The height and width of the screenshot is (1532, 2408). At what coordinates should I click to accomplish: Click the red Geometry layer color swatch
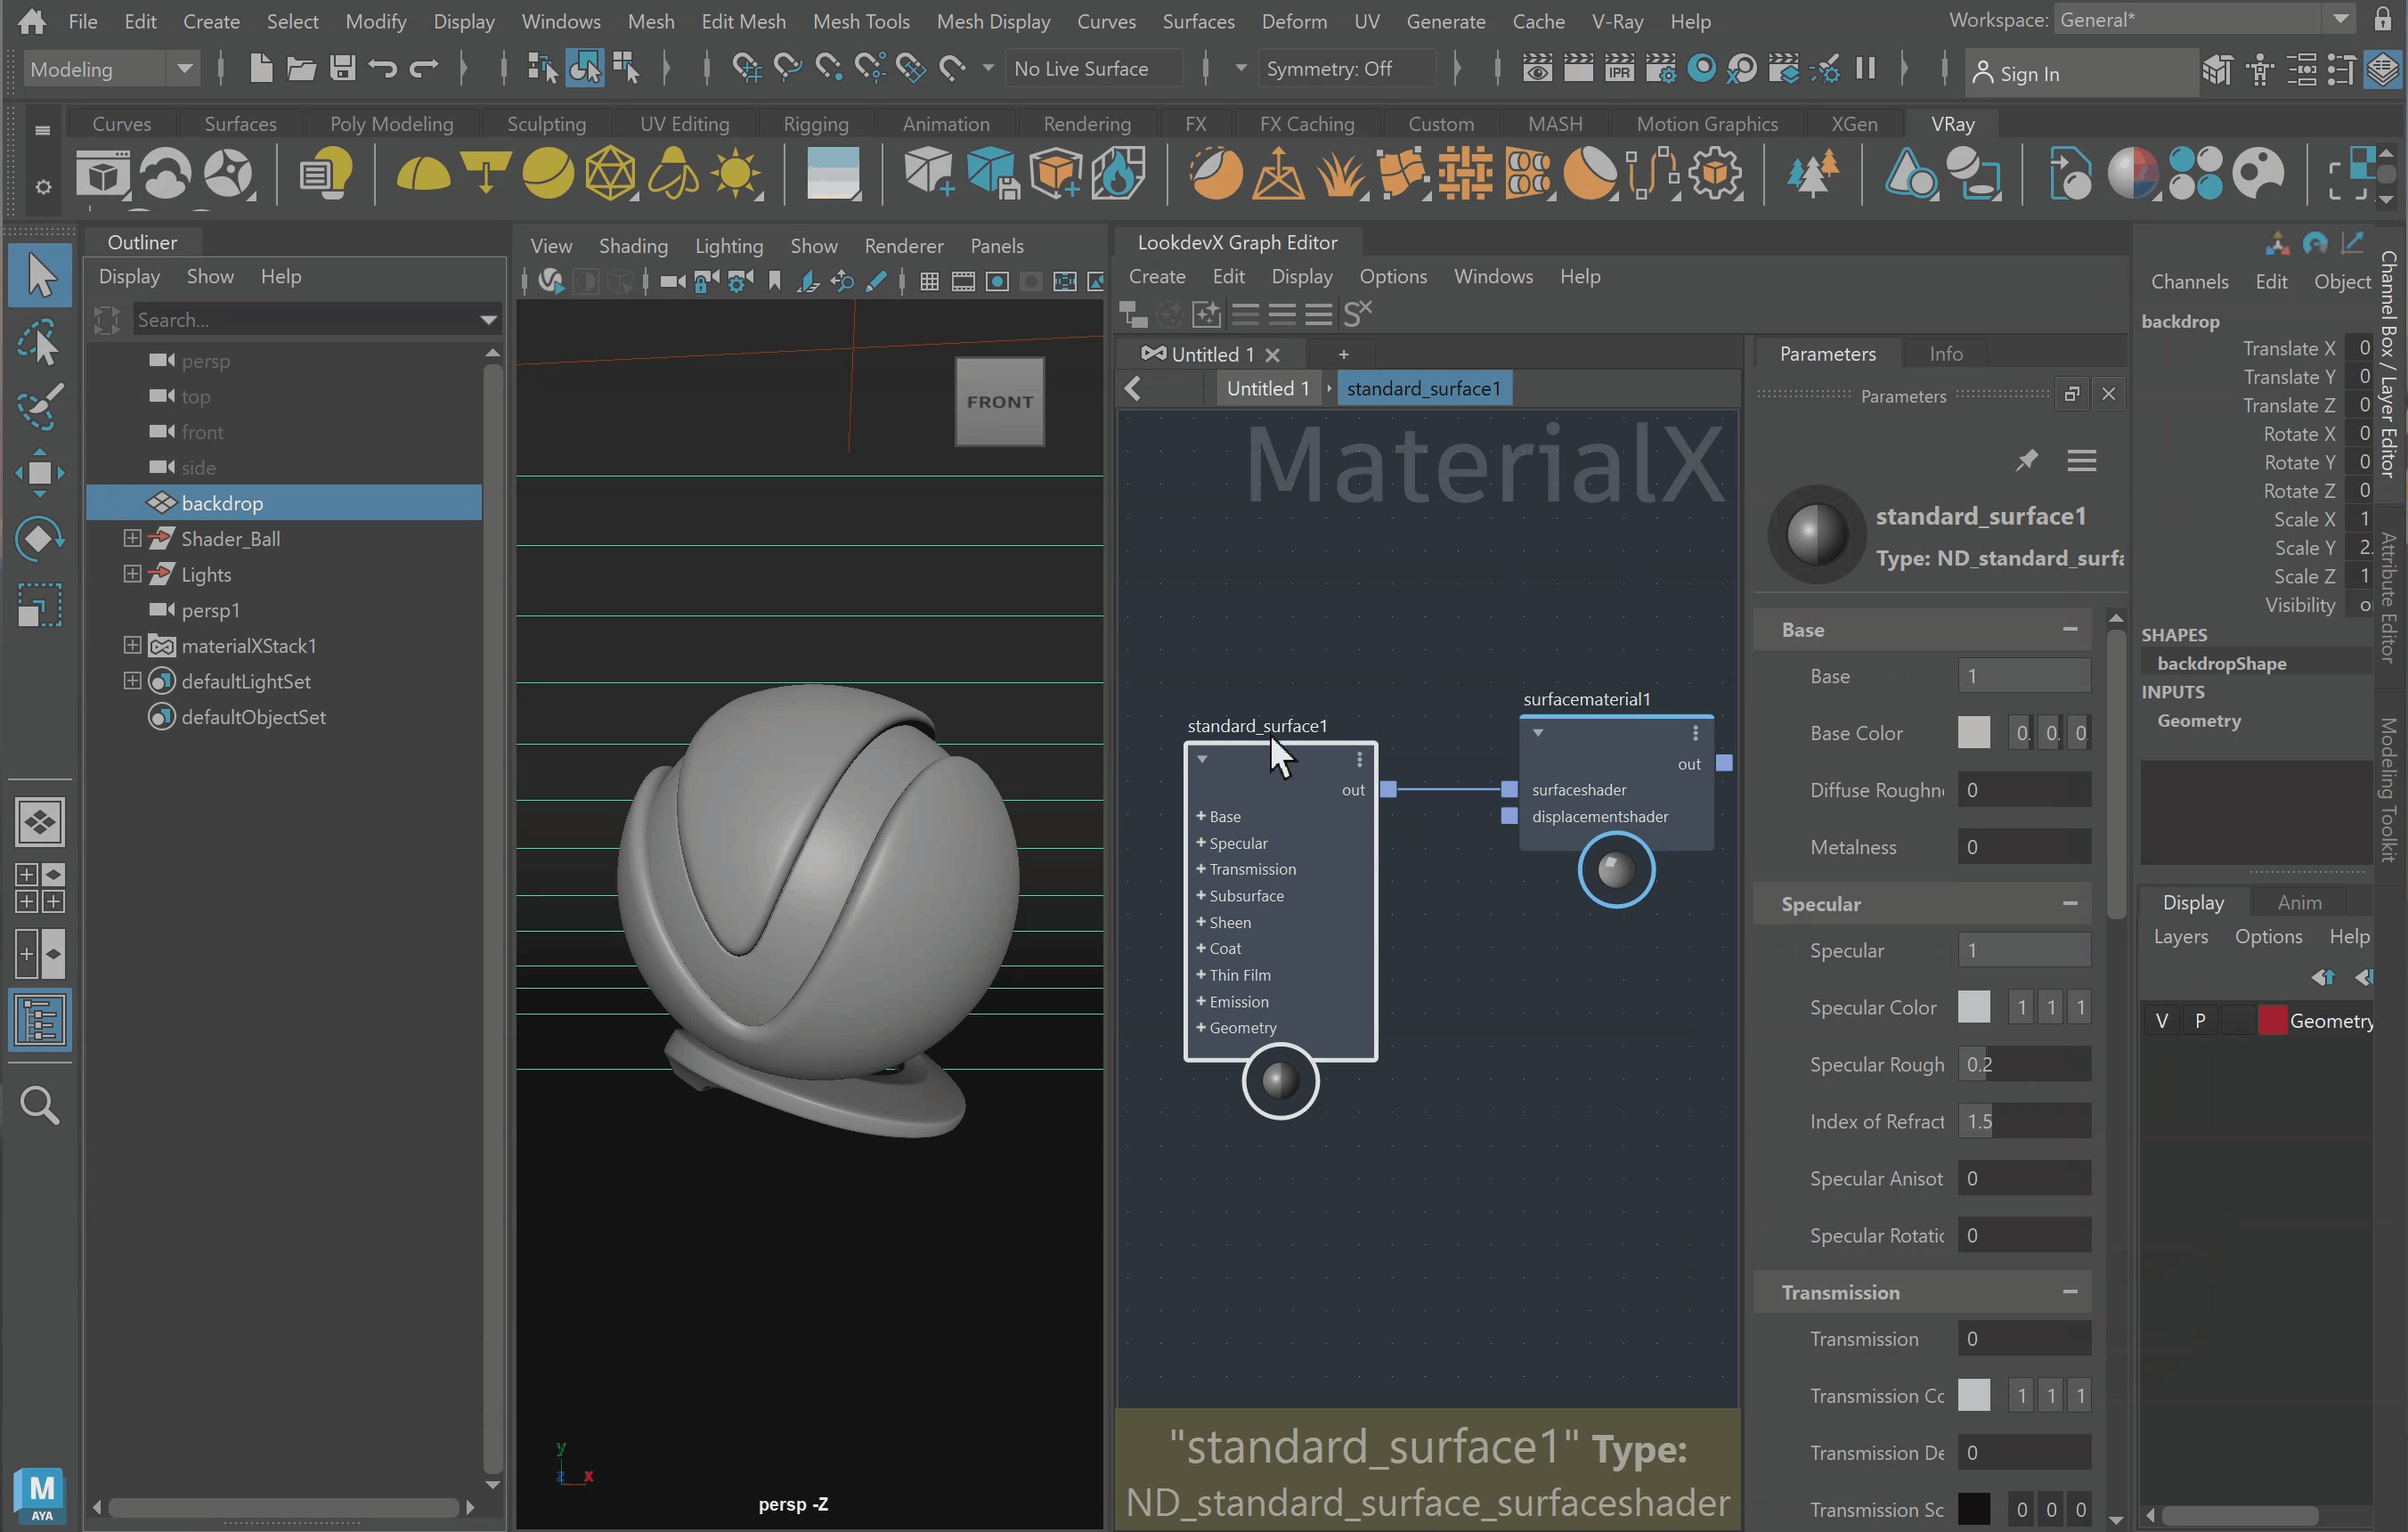[2272, 1020]
